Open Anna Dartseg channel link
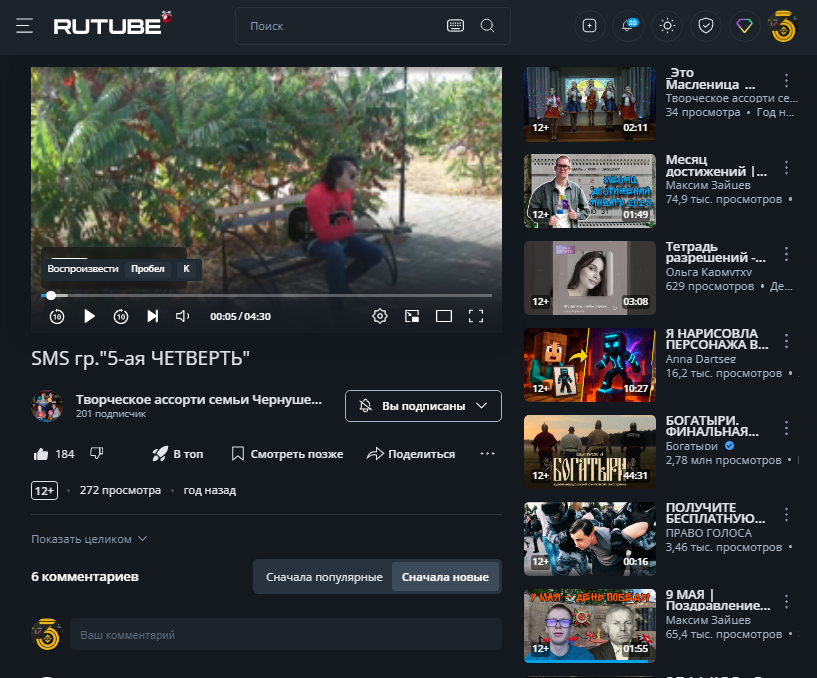817x678 pixels. pyautogui.click(x=701, y=359)
